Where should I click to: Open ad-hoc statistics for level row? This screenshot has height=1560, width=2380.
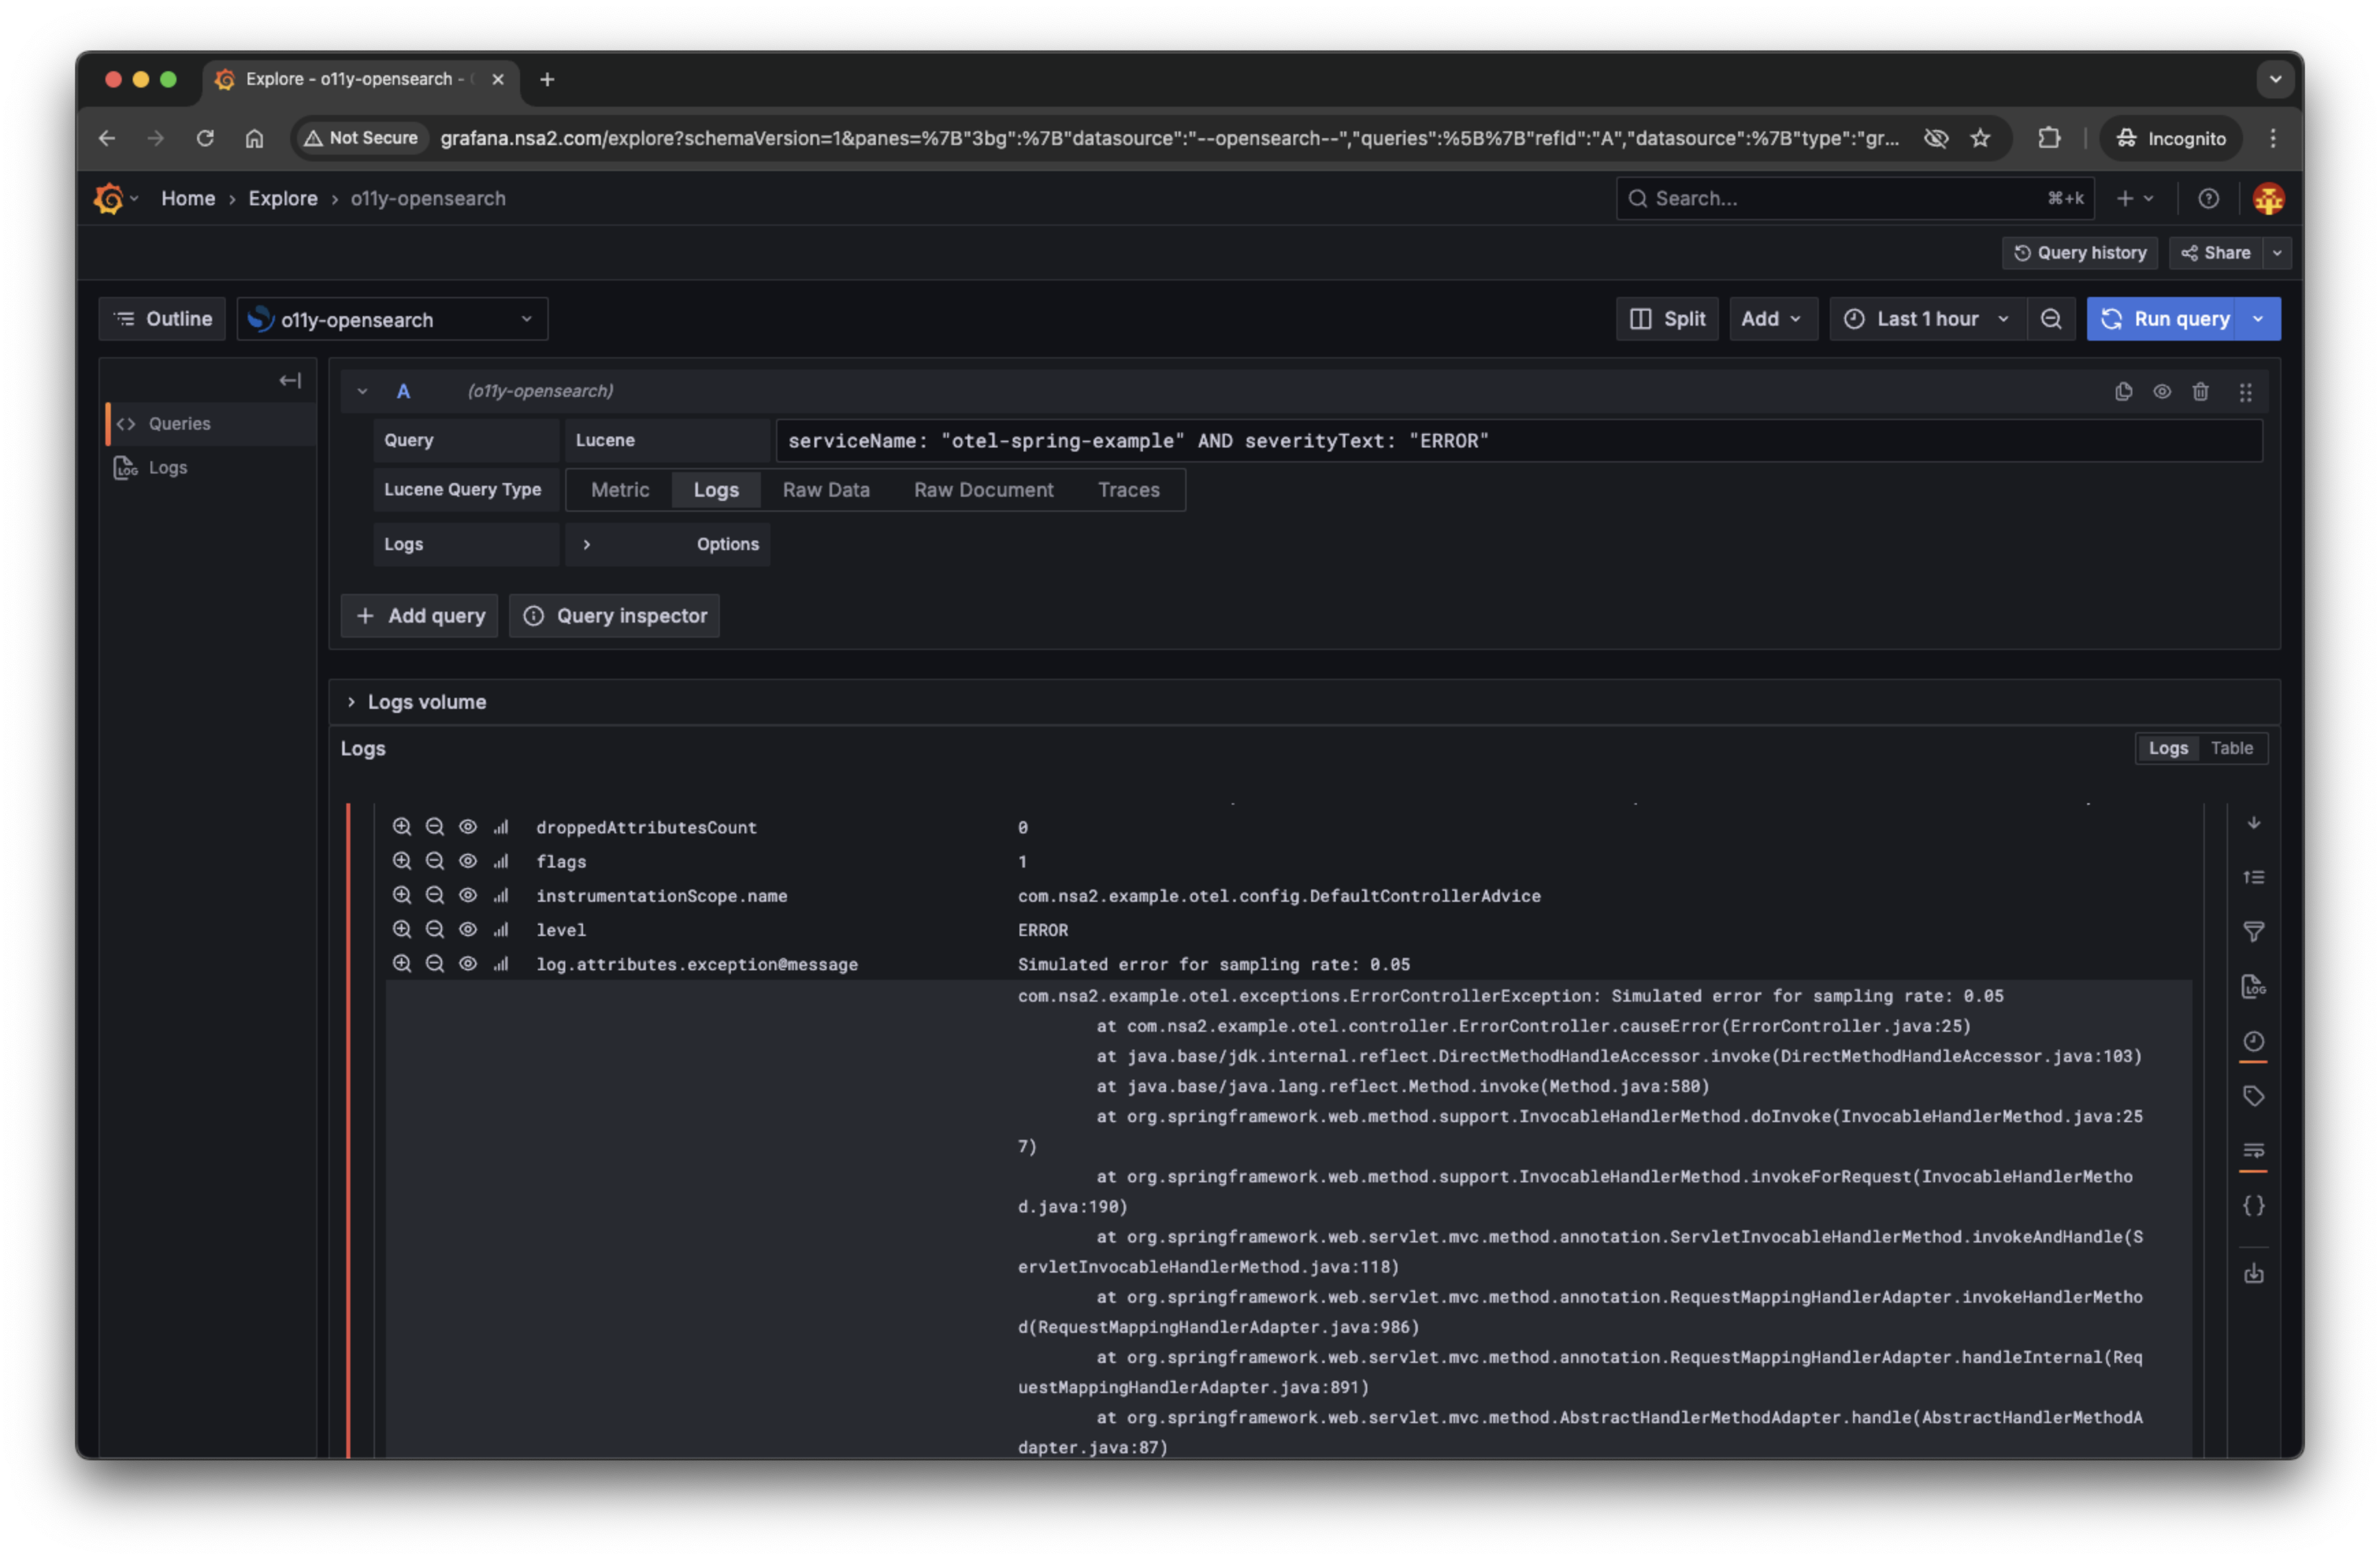click(x=501, y=929)
